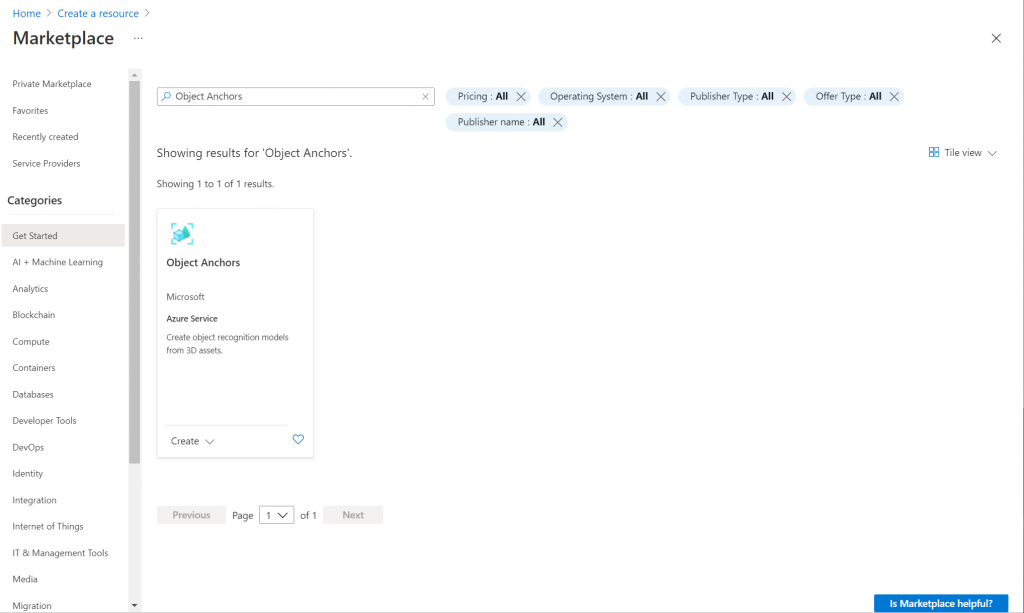Screen dimensions: 1024x613
Task: Remove the Publisher name: All filter
Action: (x=559, y=121)
